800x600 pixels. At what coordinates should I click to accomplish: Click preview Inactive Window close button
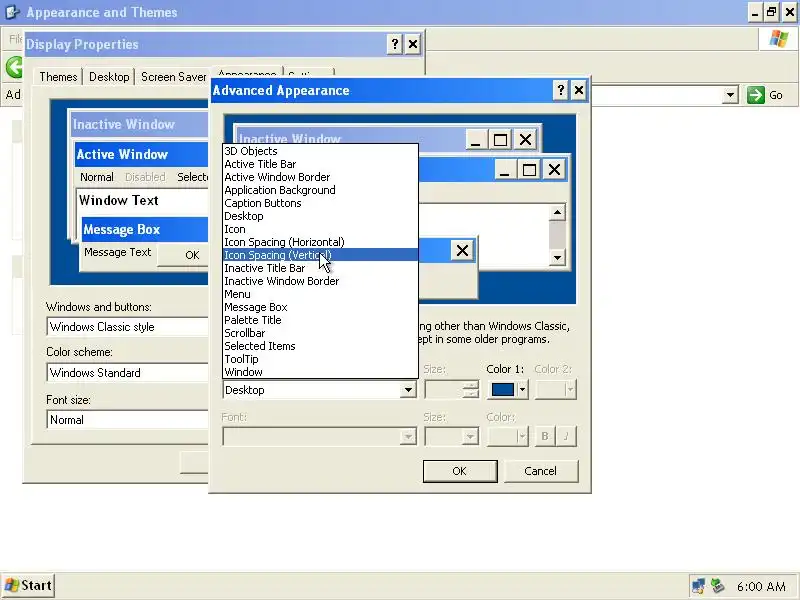[x=526, y=139]
